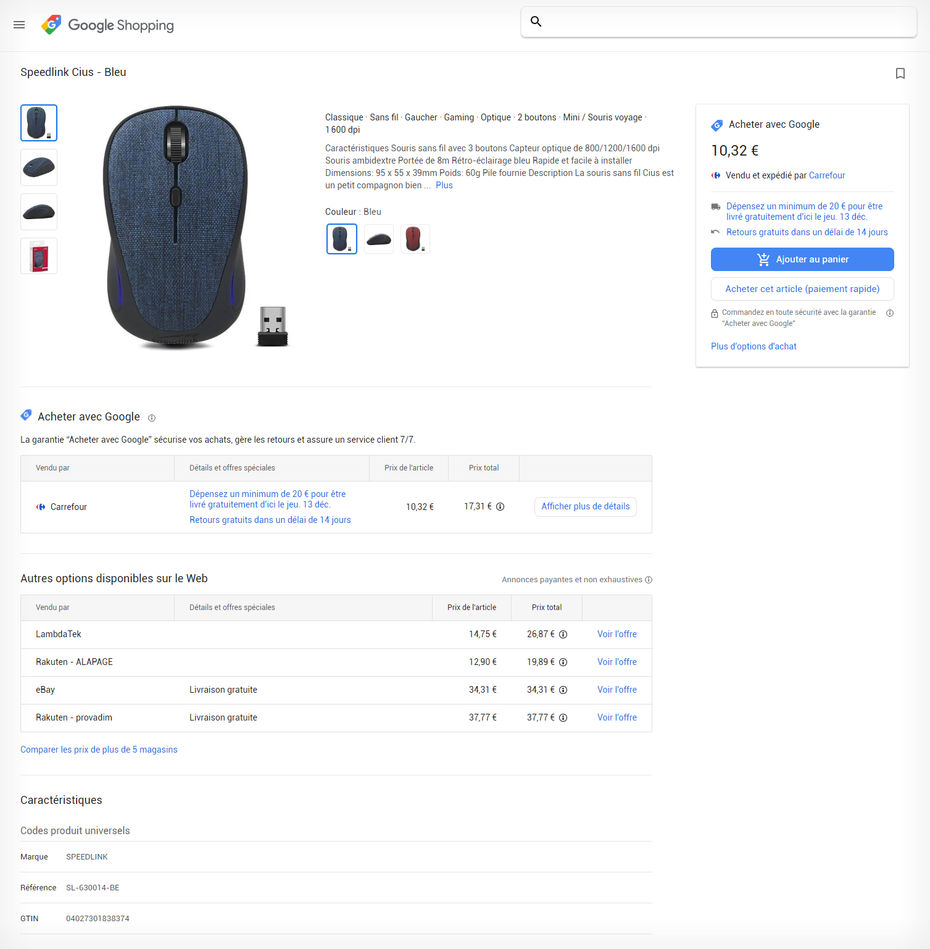Click the search magnifier icon
930x949 pixels.
(x=536, y=20)
